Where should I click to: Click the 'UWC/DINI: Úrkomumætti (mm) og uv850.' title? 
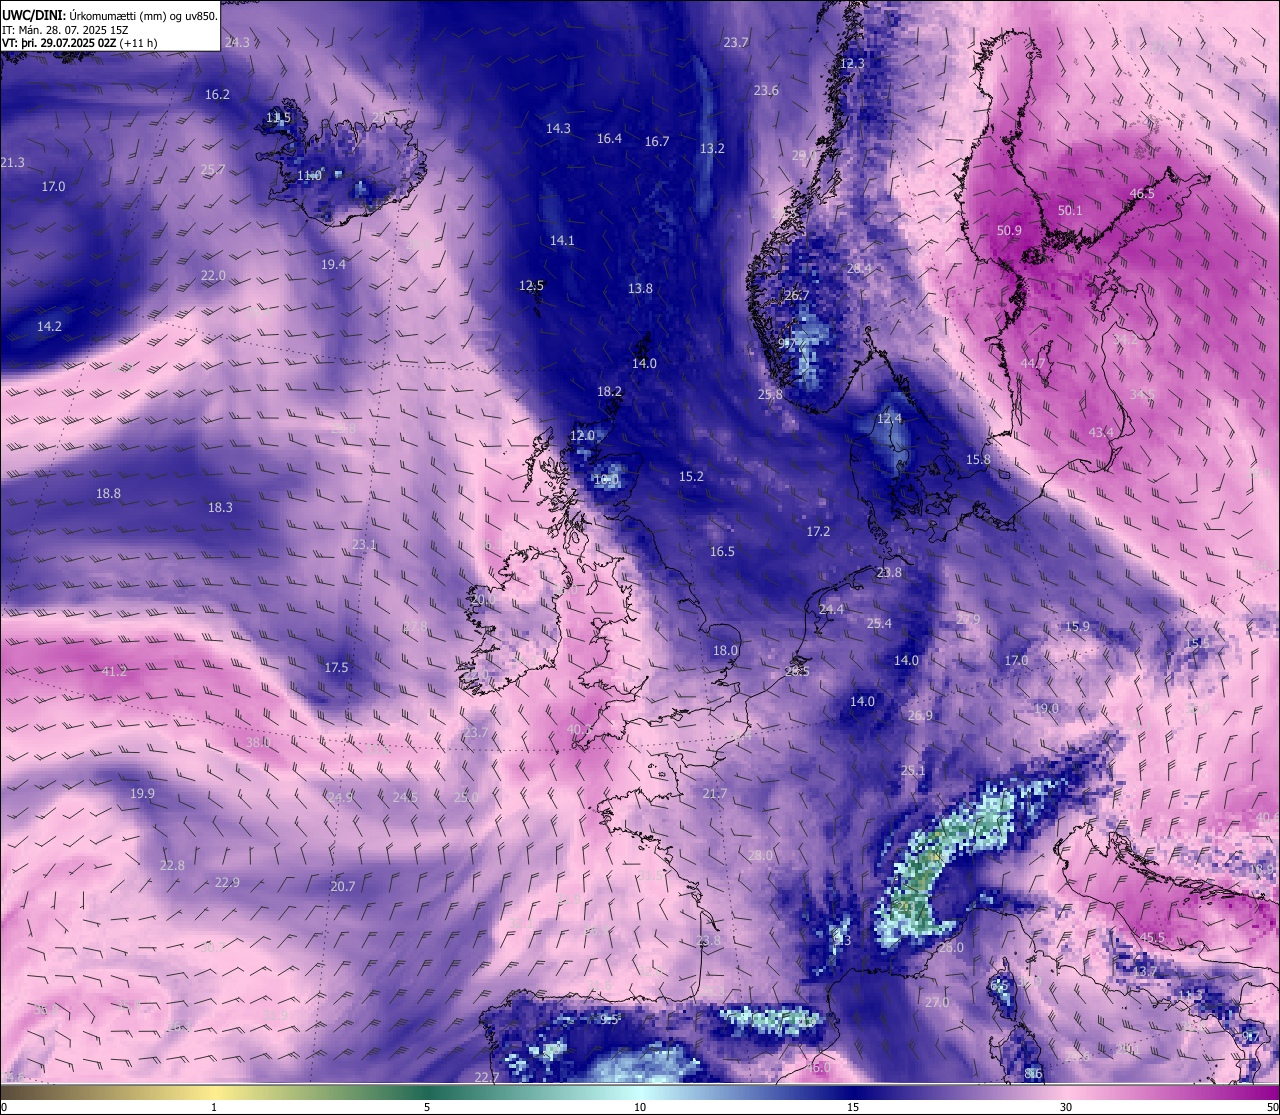(x=110, y=16)
